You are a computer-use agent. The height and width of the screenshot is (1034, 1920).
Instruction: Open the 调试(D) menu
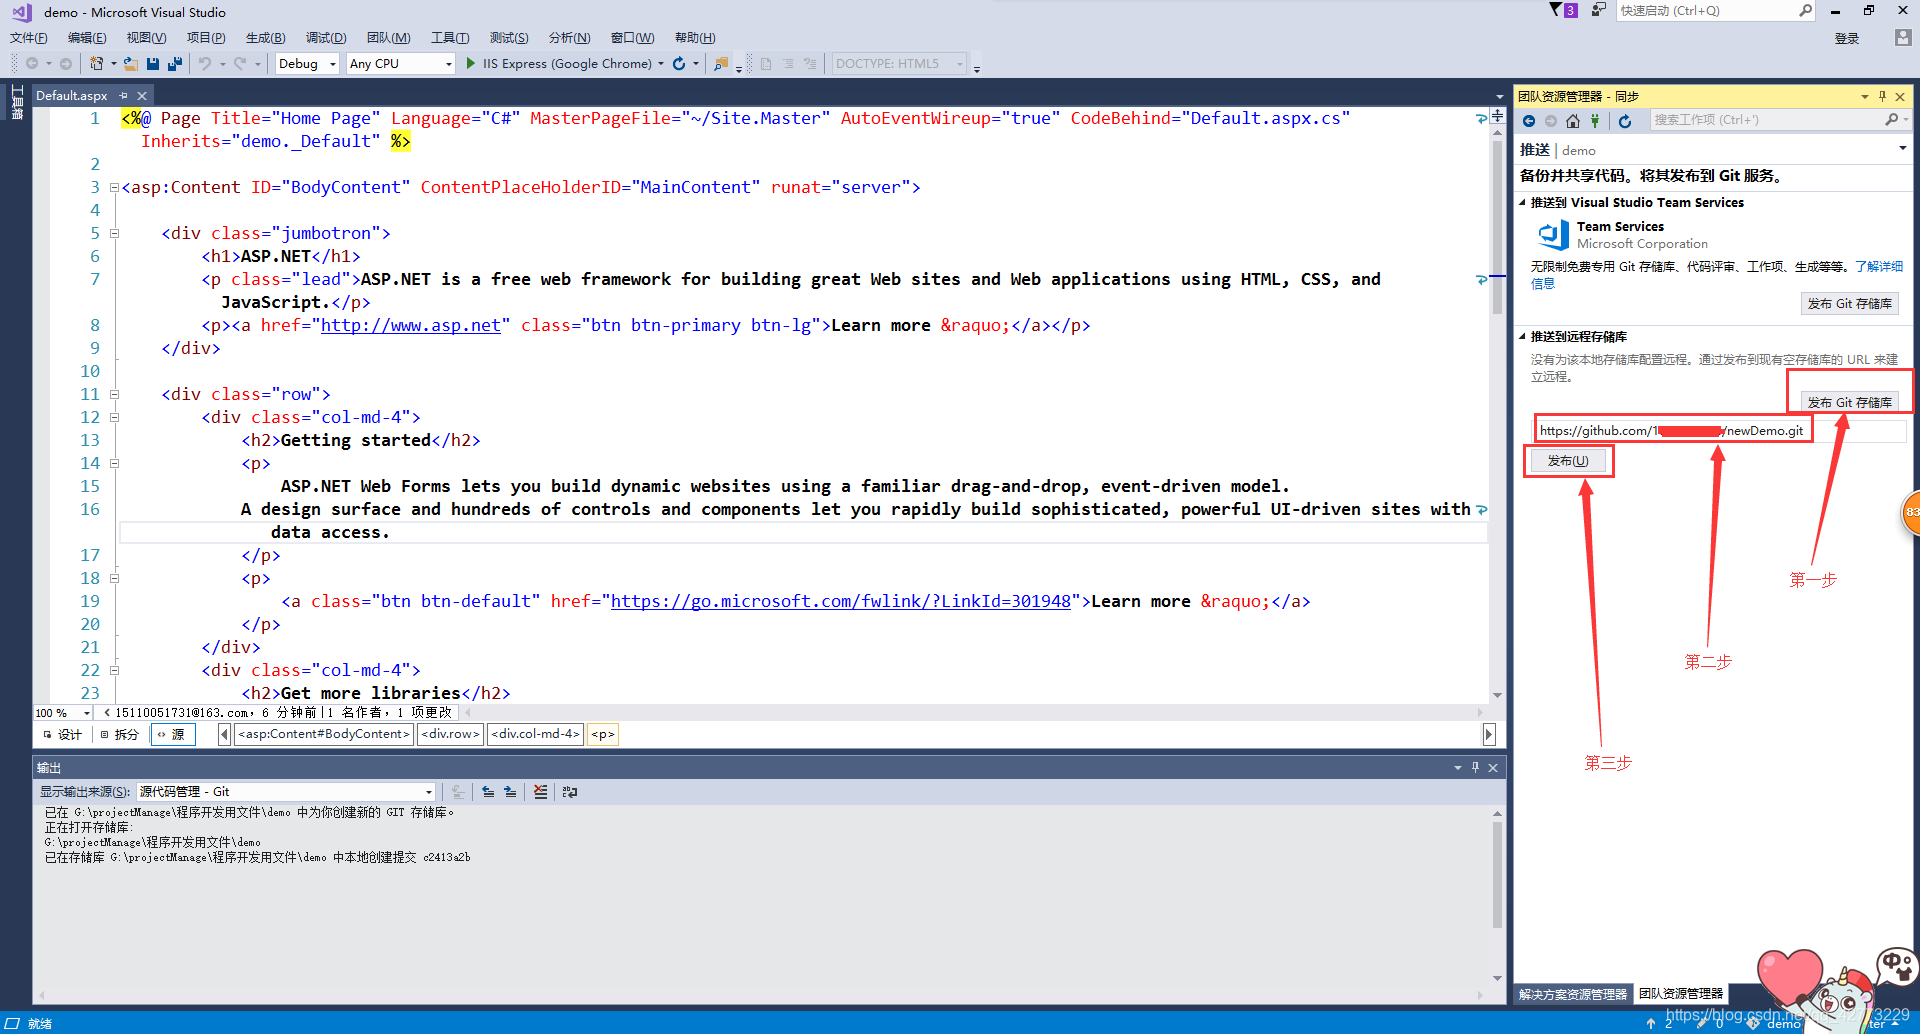[326, 38]
